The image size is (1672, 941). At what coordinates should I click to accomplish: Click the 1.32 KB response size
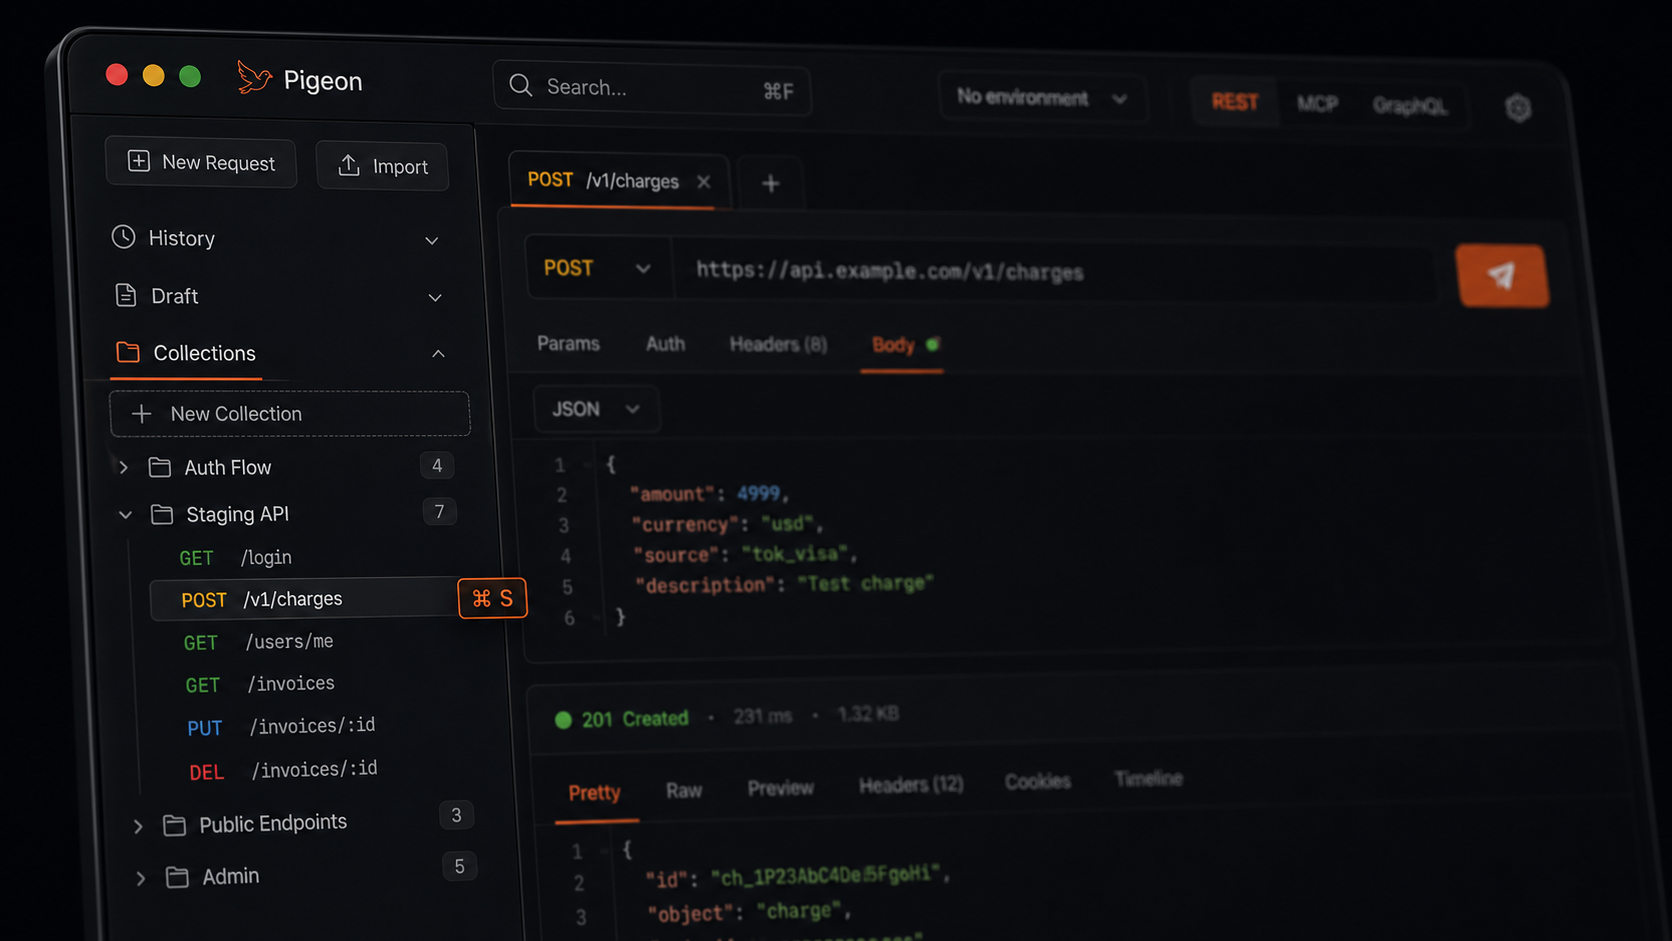click(868, 714)
